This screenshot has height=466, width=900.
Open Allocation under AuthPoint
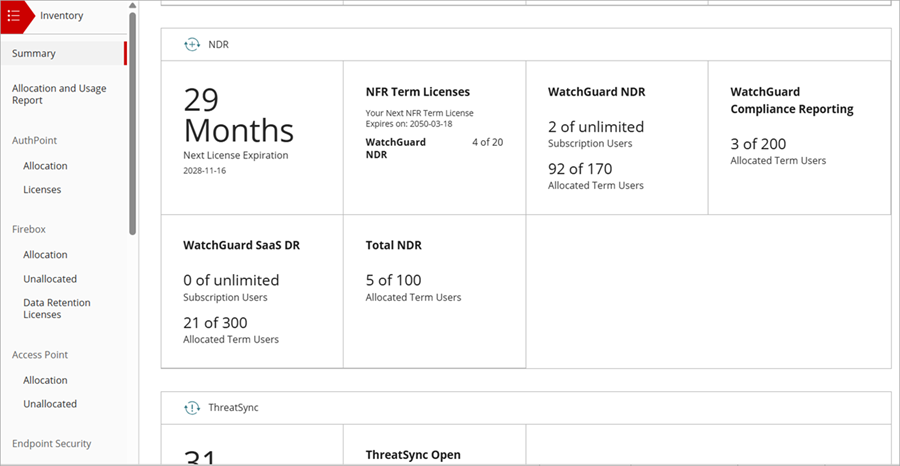pyautogui.click(x=45, y=166)
